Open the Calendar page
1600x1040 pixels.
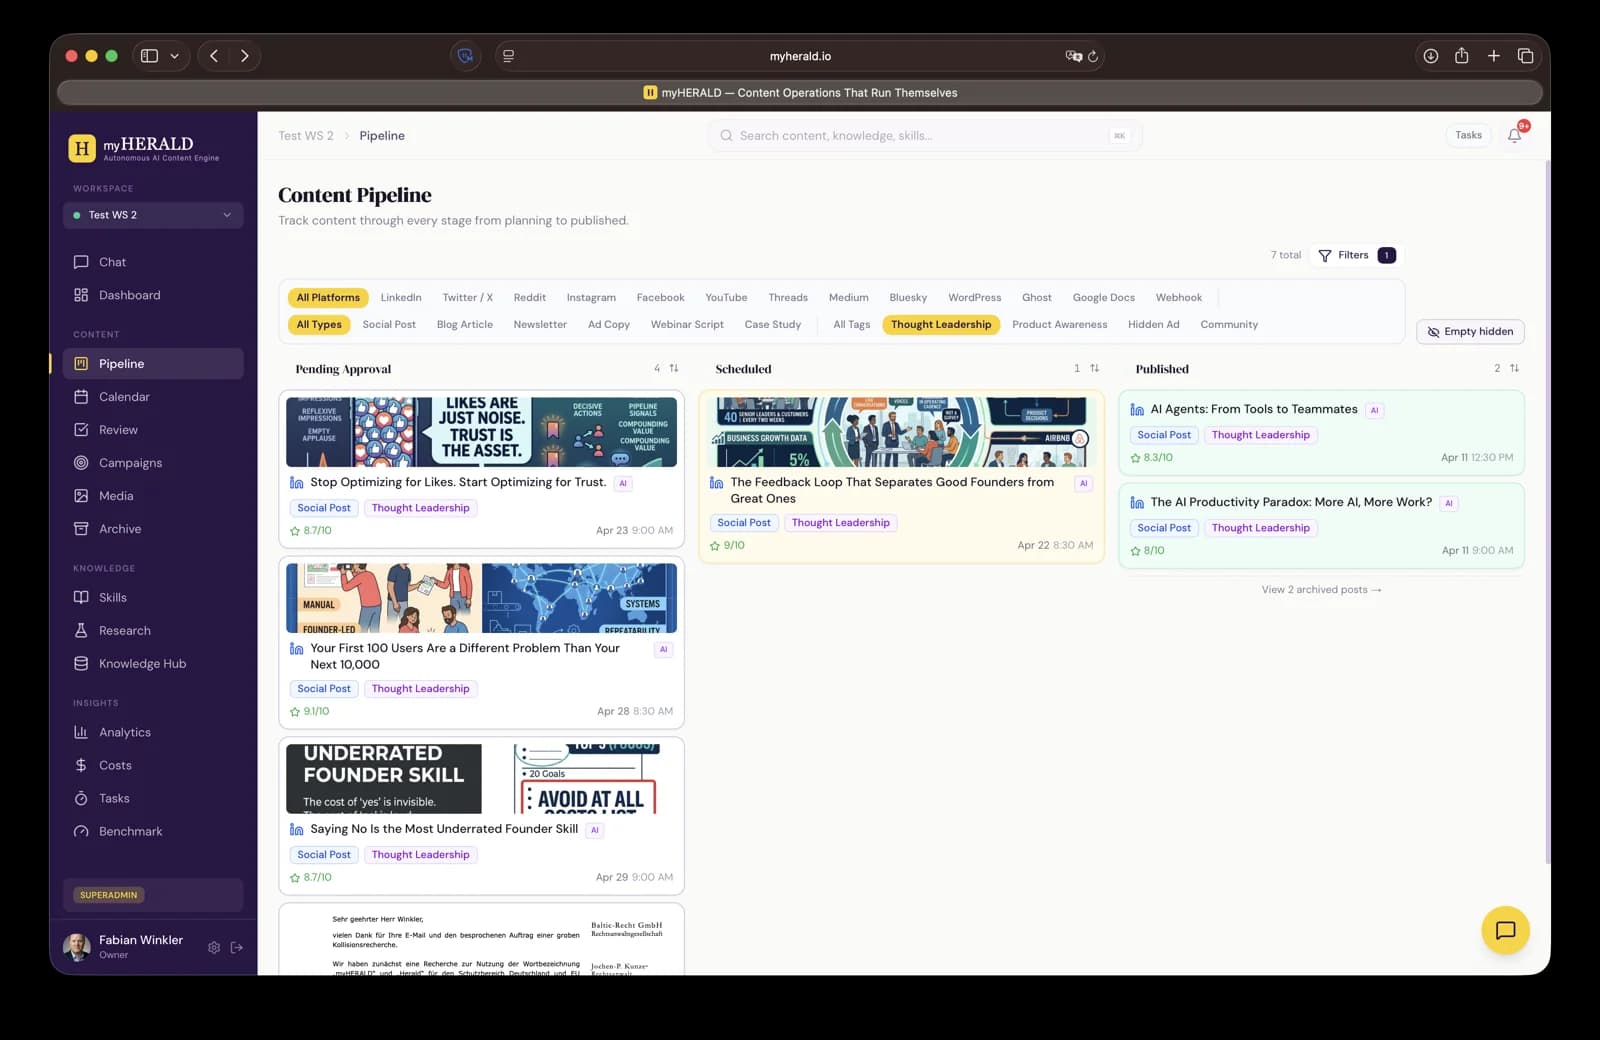[x=152, y=397]
